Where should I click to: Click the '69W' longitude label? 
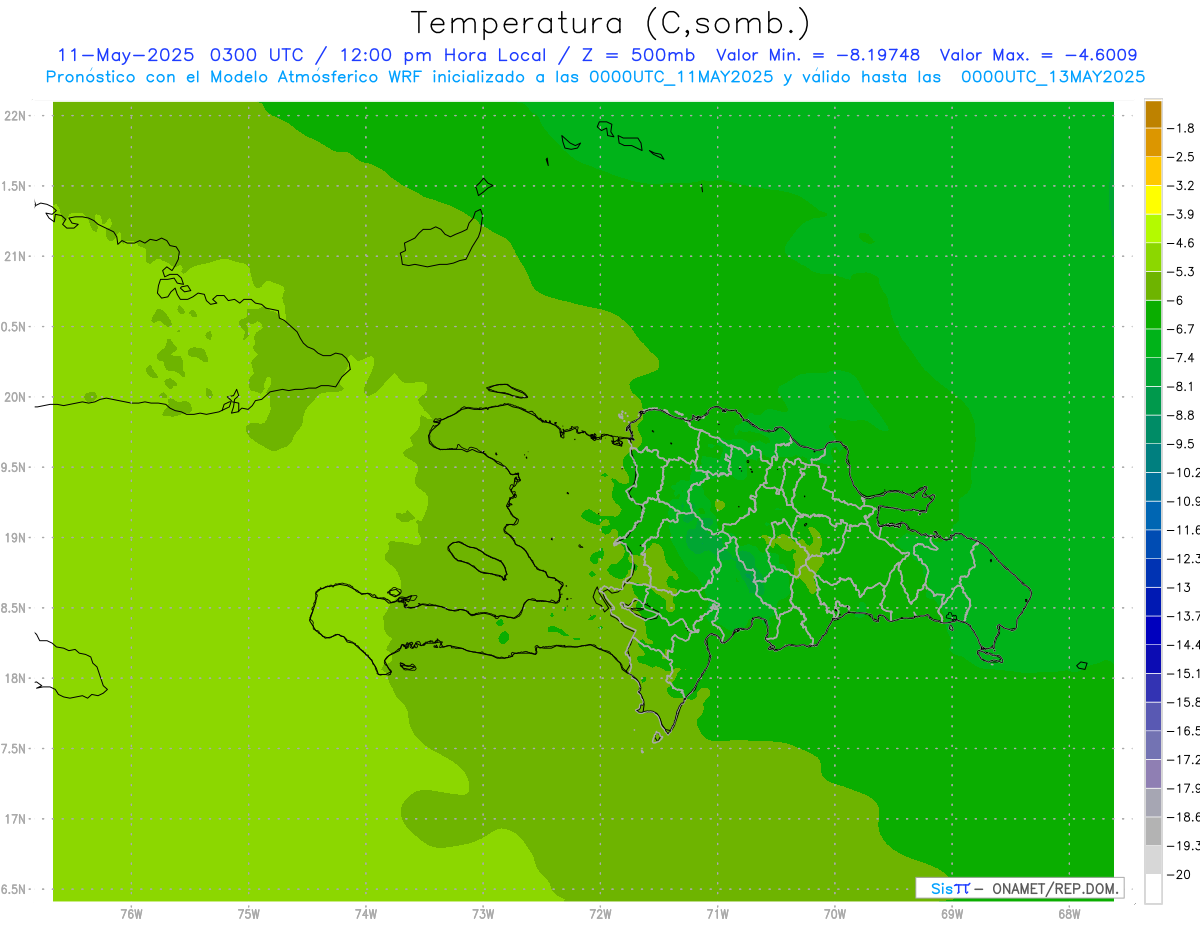coord(952,914)
